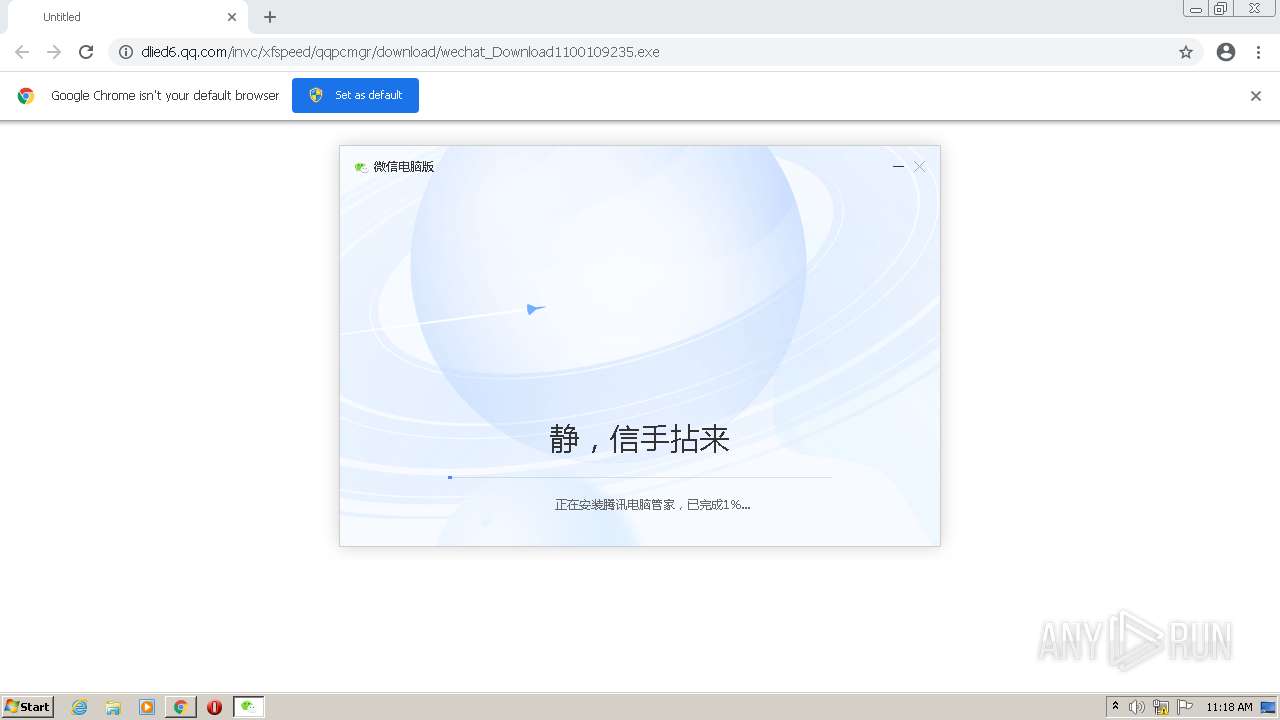Go forward to next page
The width and height of the screenshot is (1280, 720).
54,52
